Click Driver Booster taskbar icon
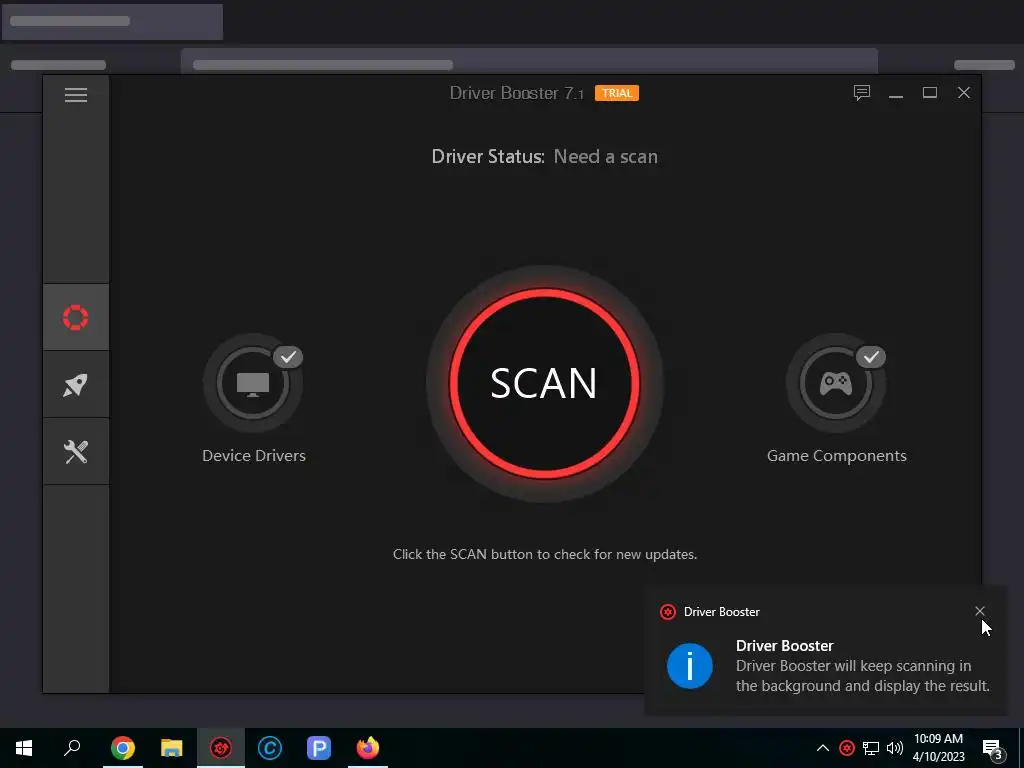 coord(221,748)
